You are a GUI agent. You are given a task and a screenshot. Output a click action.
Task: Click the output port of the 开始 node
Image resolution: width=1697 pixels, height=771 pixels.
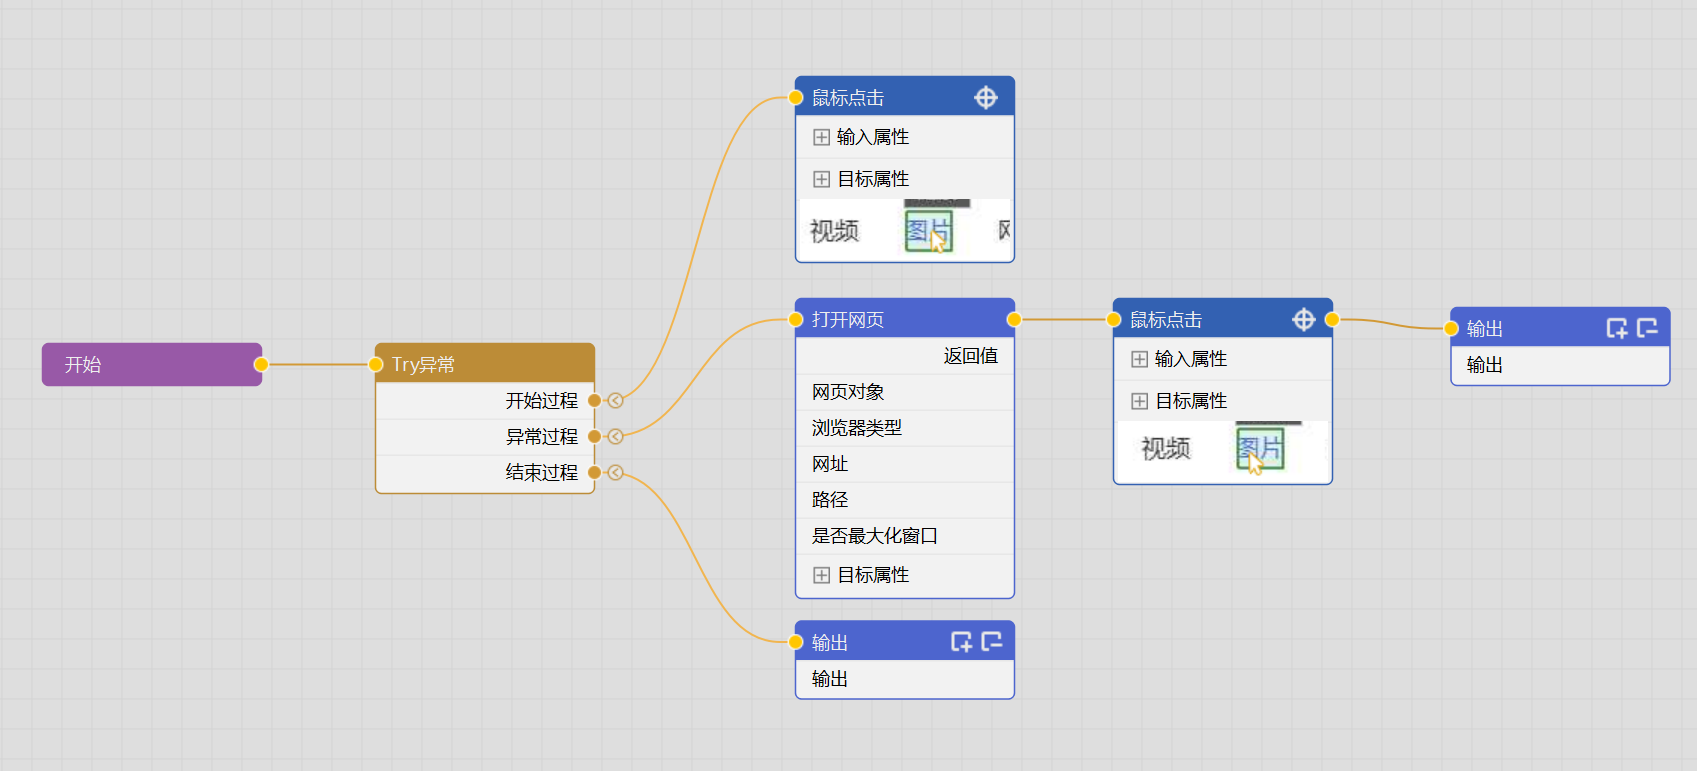tap(261, 365)
